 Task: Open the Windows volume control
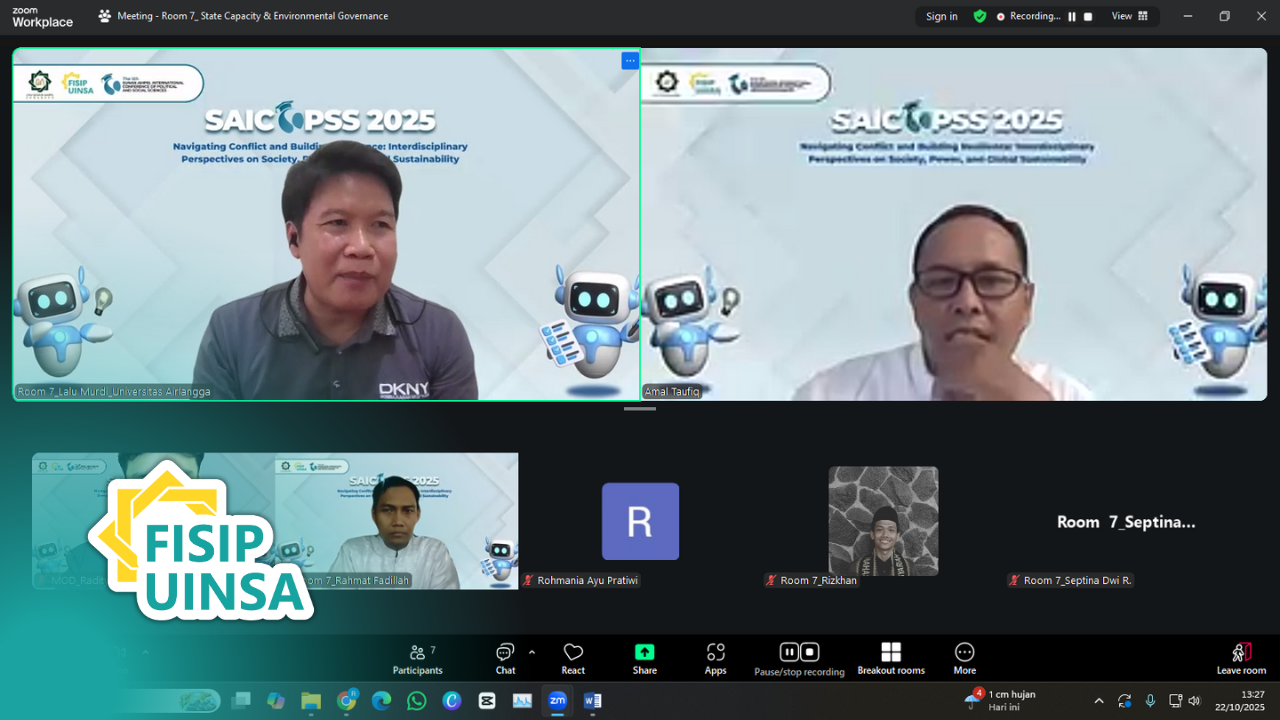point(1194,701)
